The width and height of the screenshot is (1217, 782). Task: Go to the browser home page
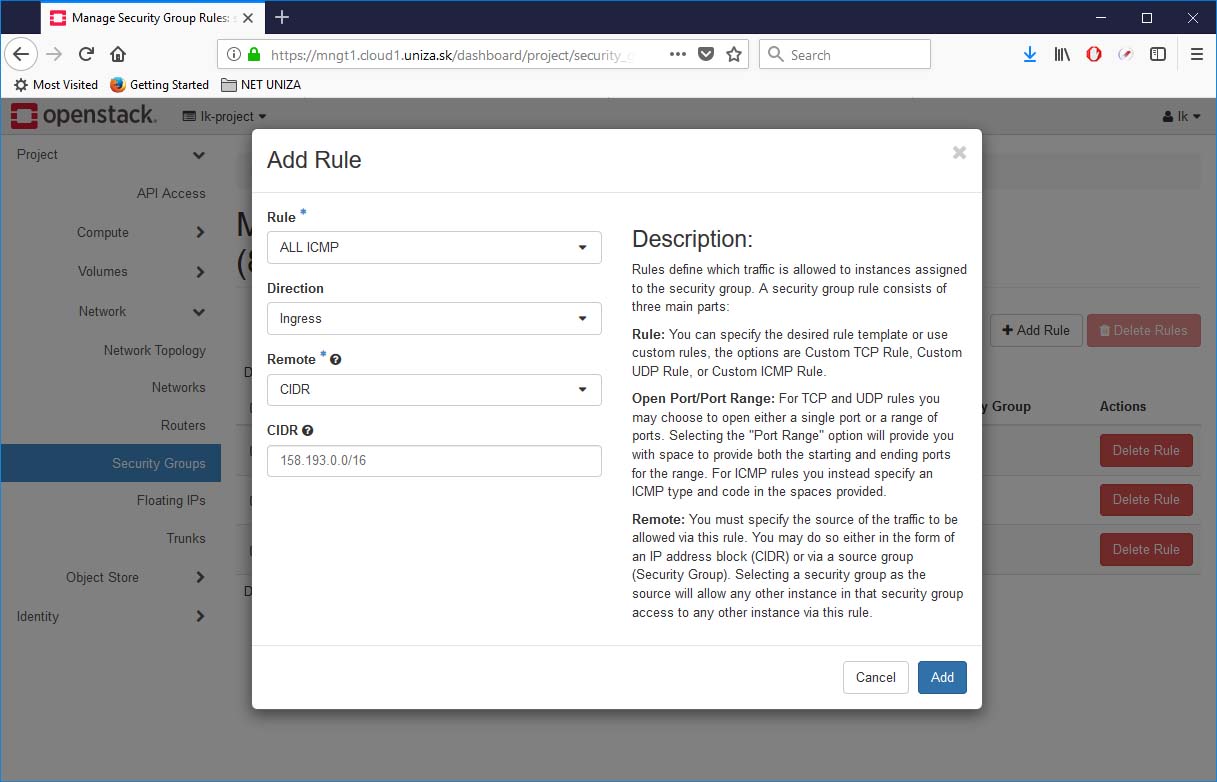118,54
